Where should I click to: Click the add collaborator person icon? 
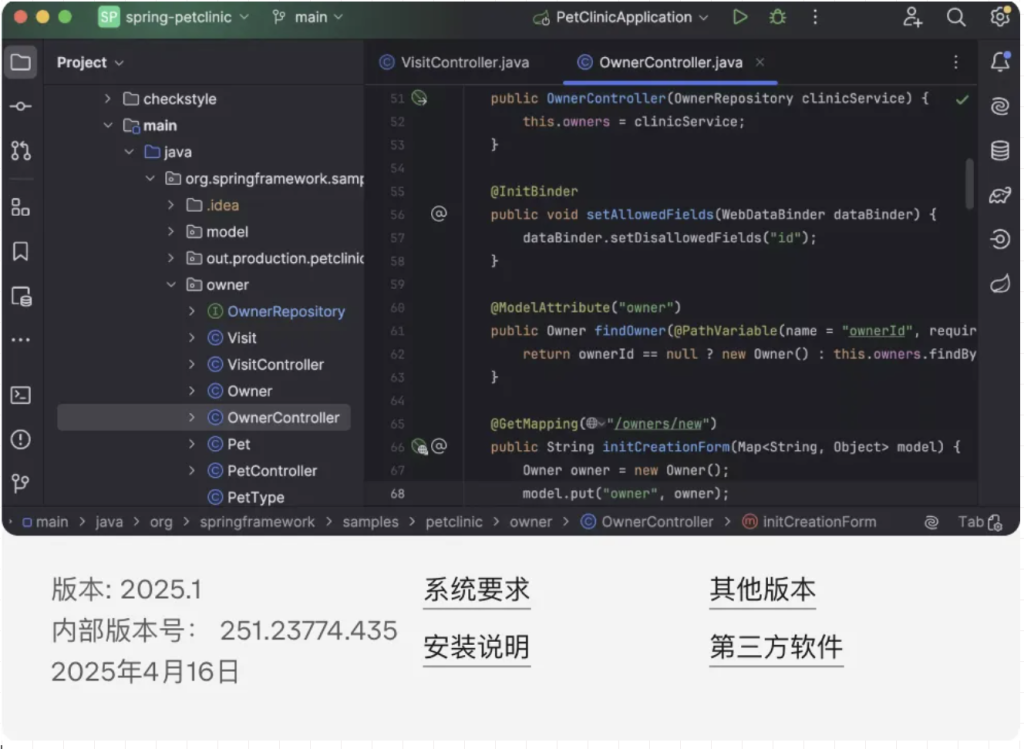click(x=912, y=17)
